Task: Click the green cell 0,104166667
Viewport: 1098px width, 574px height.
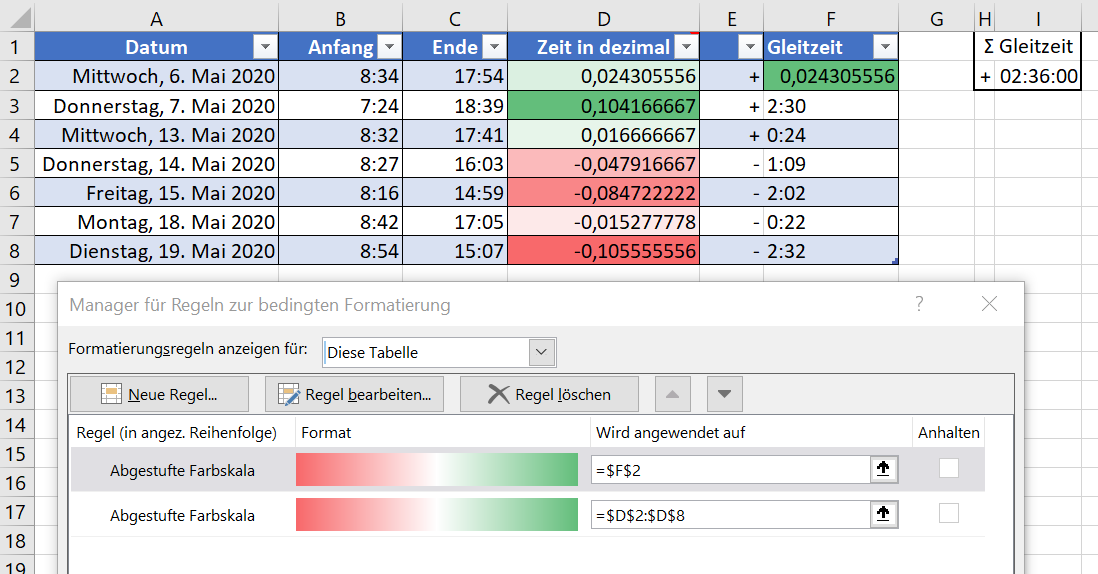Action: tap(604, 106)
